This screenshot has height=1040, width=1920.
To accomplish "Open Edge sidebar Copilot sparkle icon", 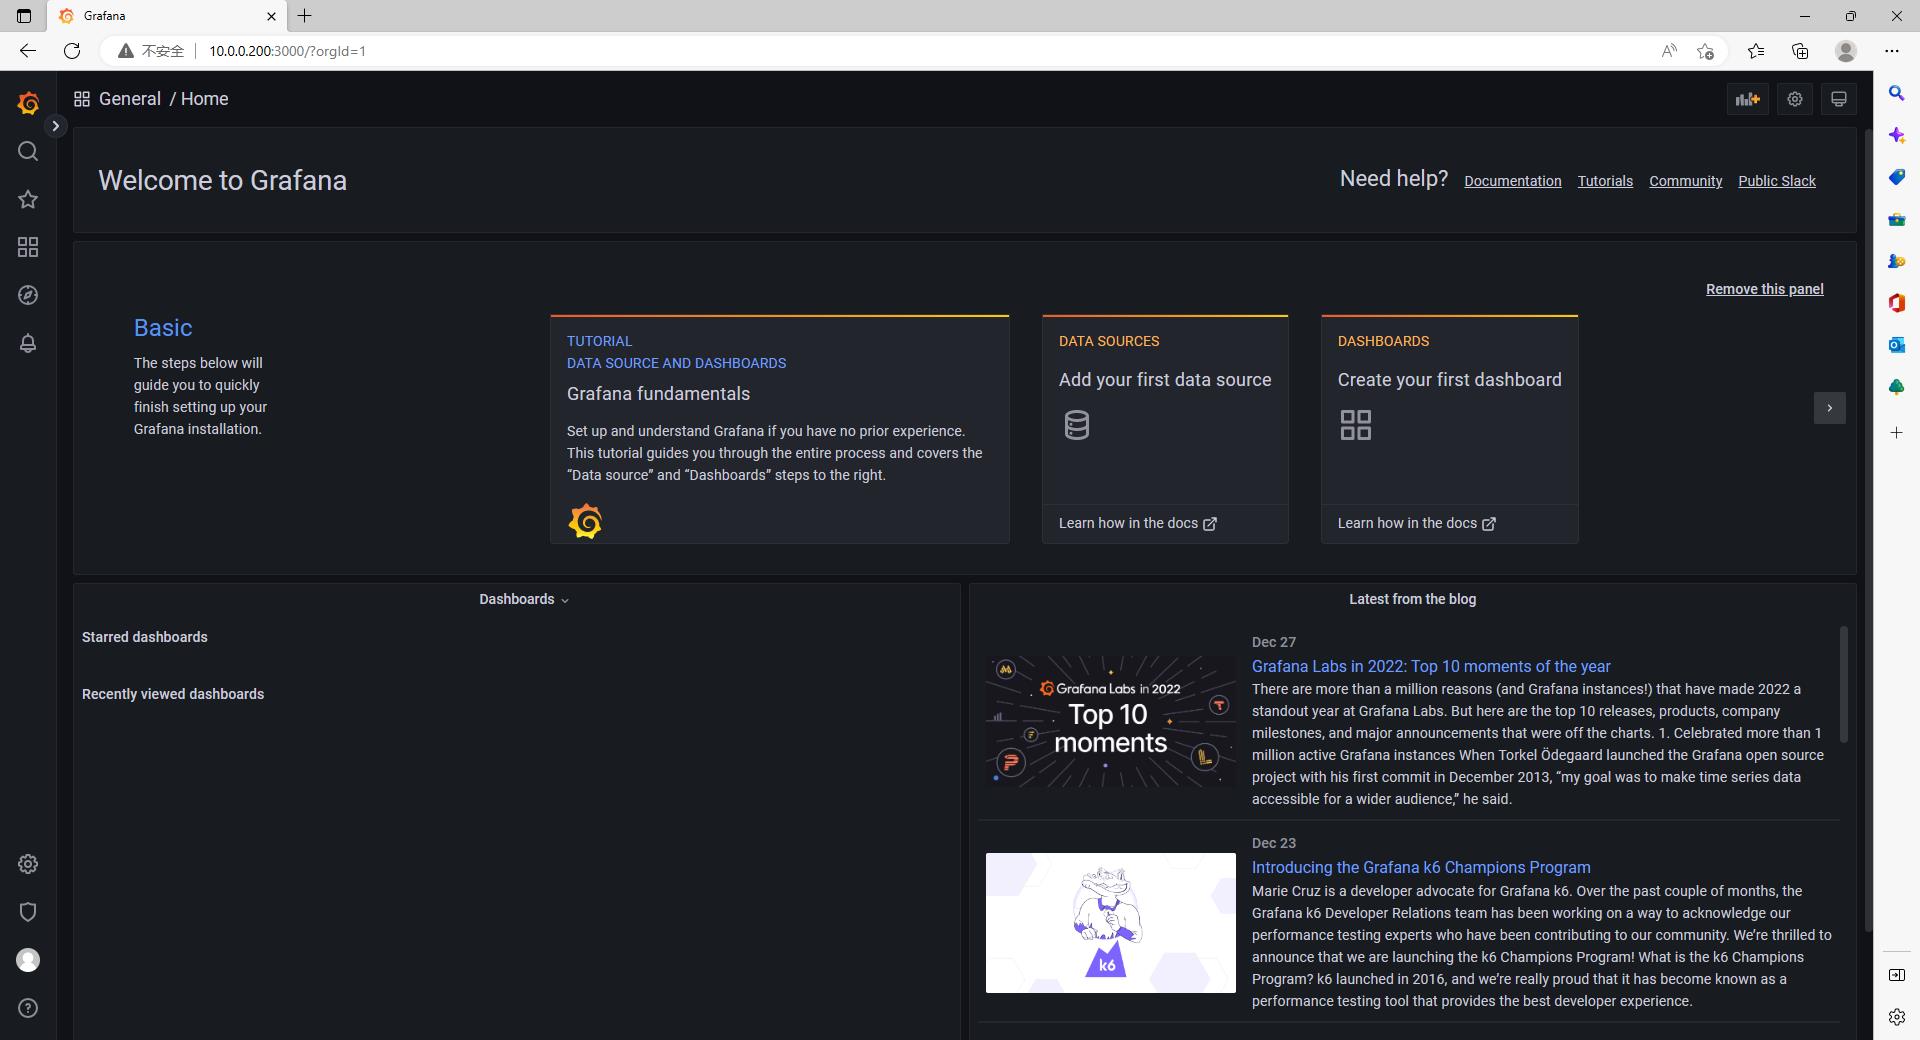I will point(1896,135).
